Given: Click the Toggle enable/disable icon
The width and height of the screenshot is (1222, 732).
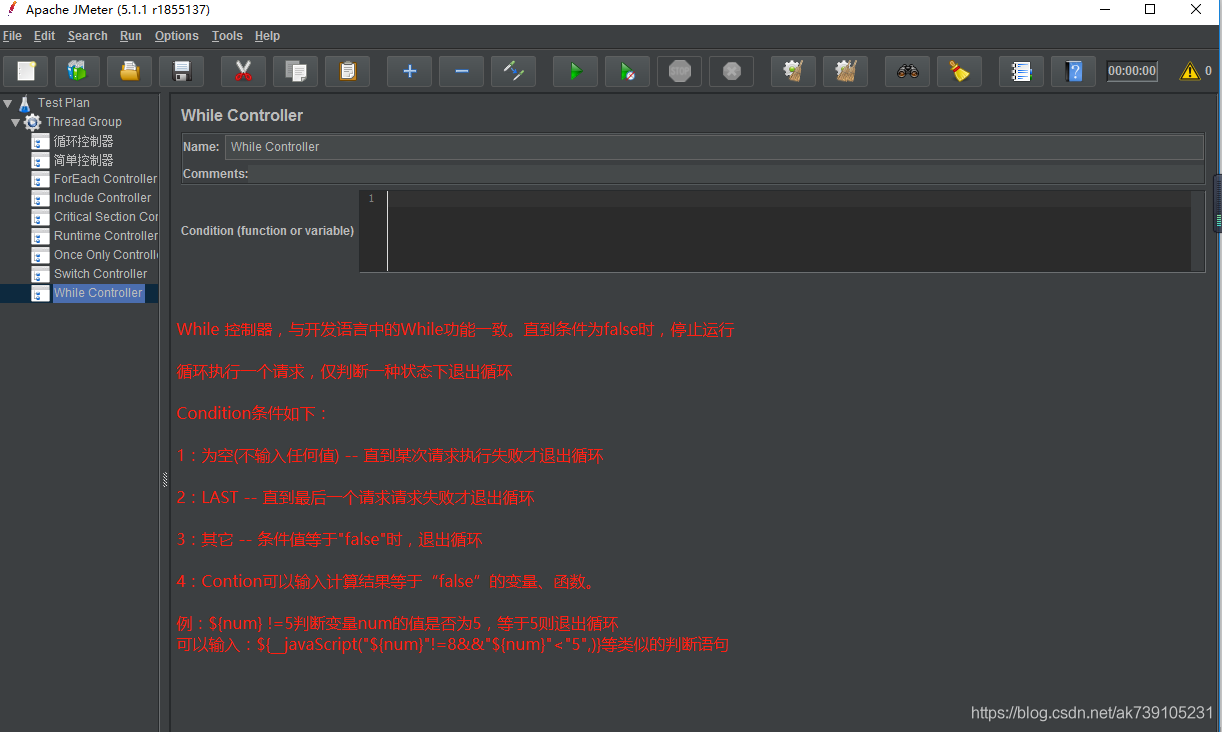Looking at the screenshot, I should point(513,71).
